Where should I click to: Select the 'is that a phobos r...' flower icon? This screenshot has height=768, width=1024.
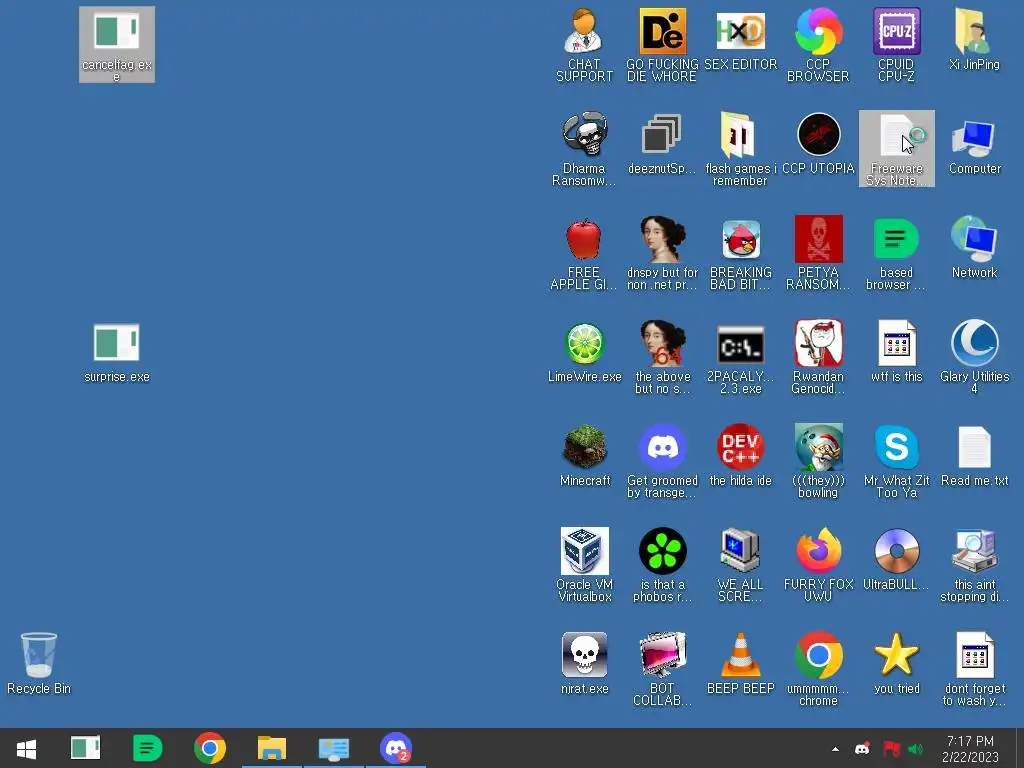(x=662, y=564)
